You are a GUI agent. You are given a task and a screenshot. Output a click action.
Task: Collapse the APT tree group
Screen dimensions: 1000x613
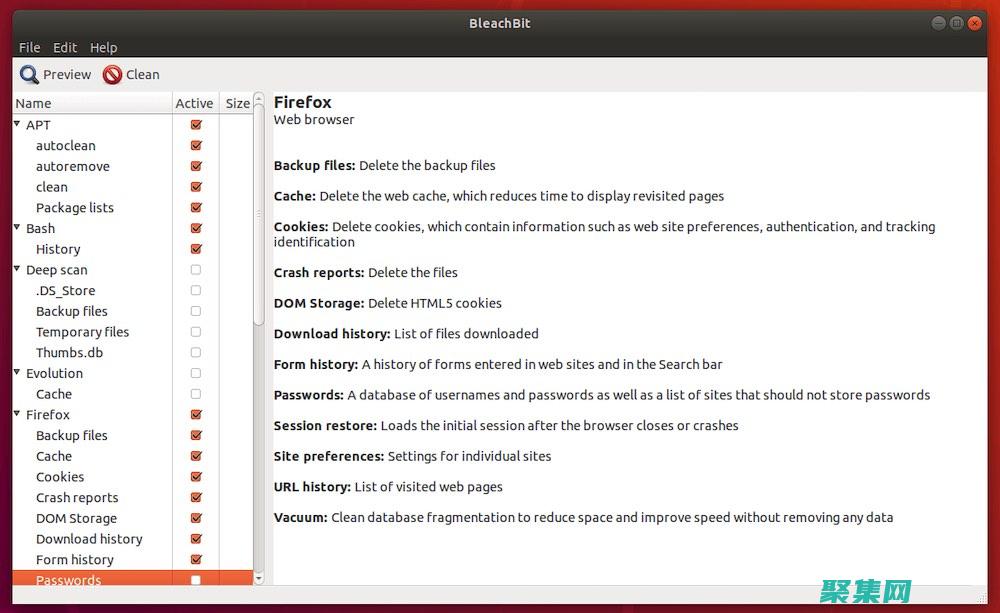[17, 124]
